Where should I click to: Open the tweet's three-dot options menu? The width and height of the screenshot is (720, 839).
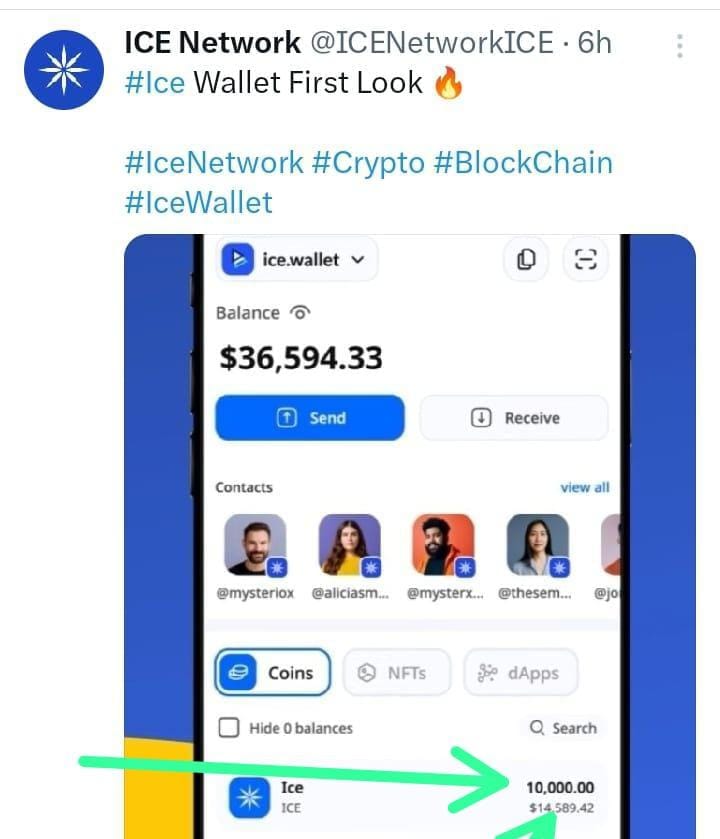pos(679,46)
